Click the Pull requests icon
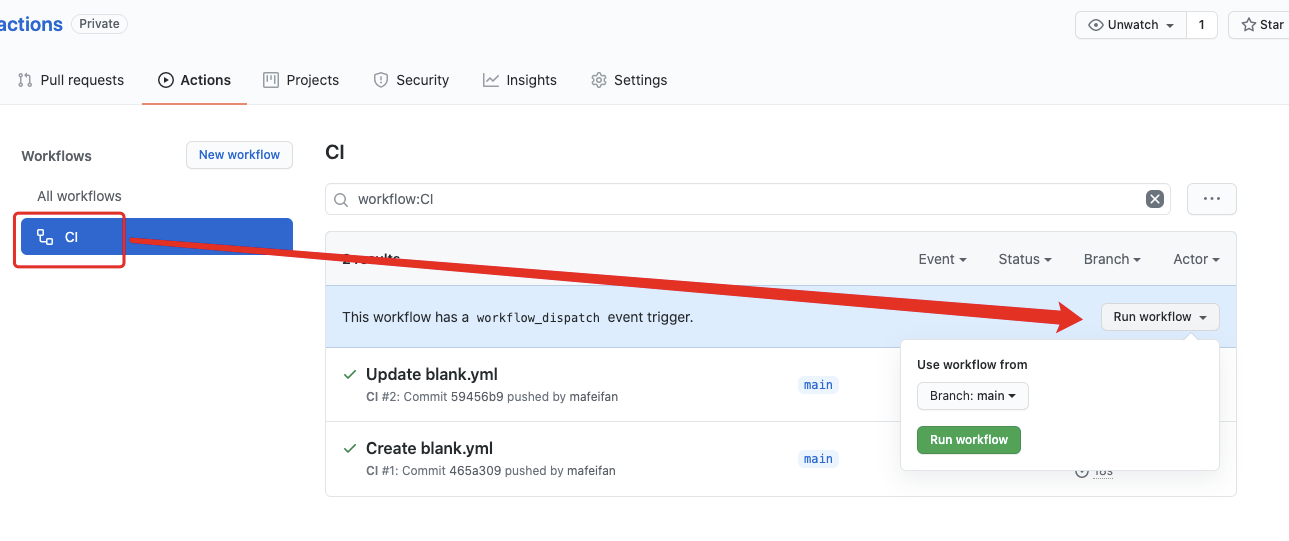Image resolution: width=1289 pixels, height=541 pixels. [26, 80]
